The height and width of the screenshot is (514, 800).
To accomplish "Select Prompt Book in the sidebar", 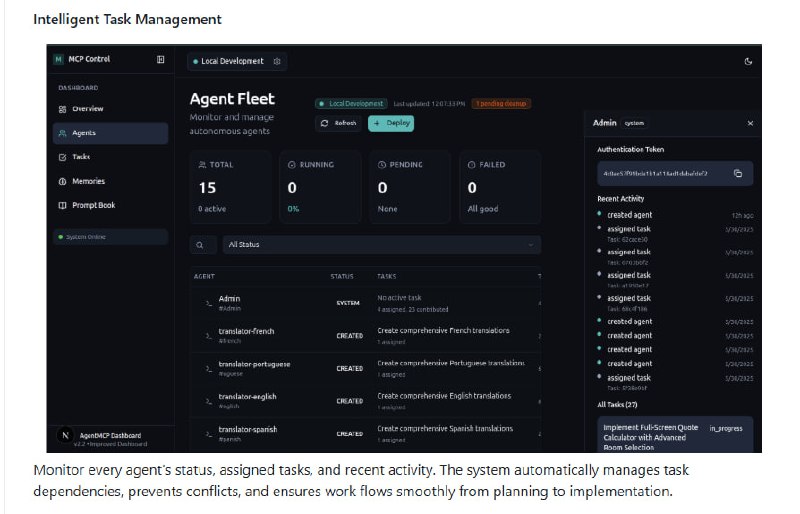I will [x=93, y=206].
